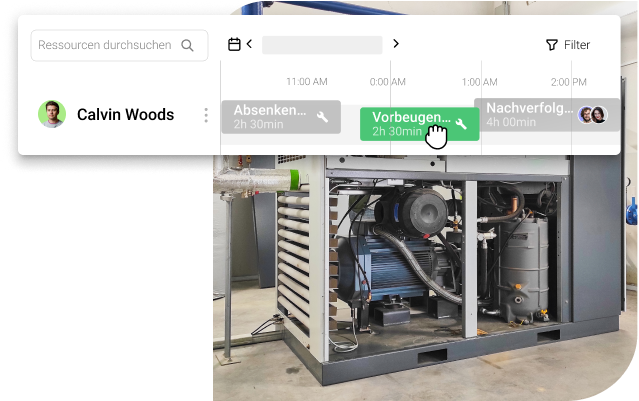
Task: Click the assignee avatars on the Nachverfolg task
Action: [x=592, y=115]
